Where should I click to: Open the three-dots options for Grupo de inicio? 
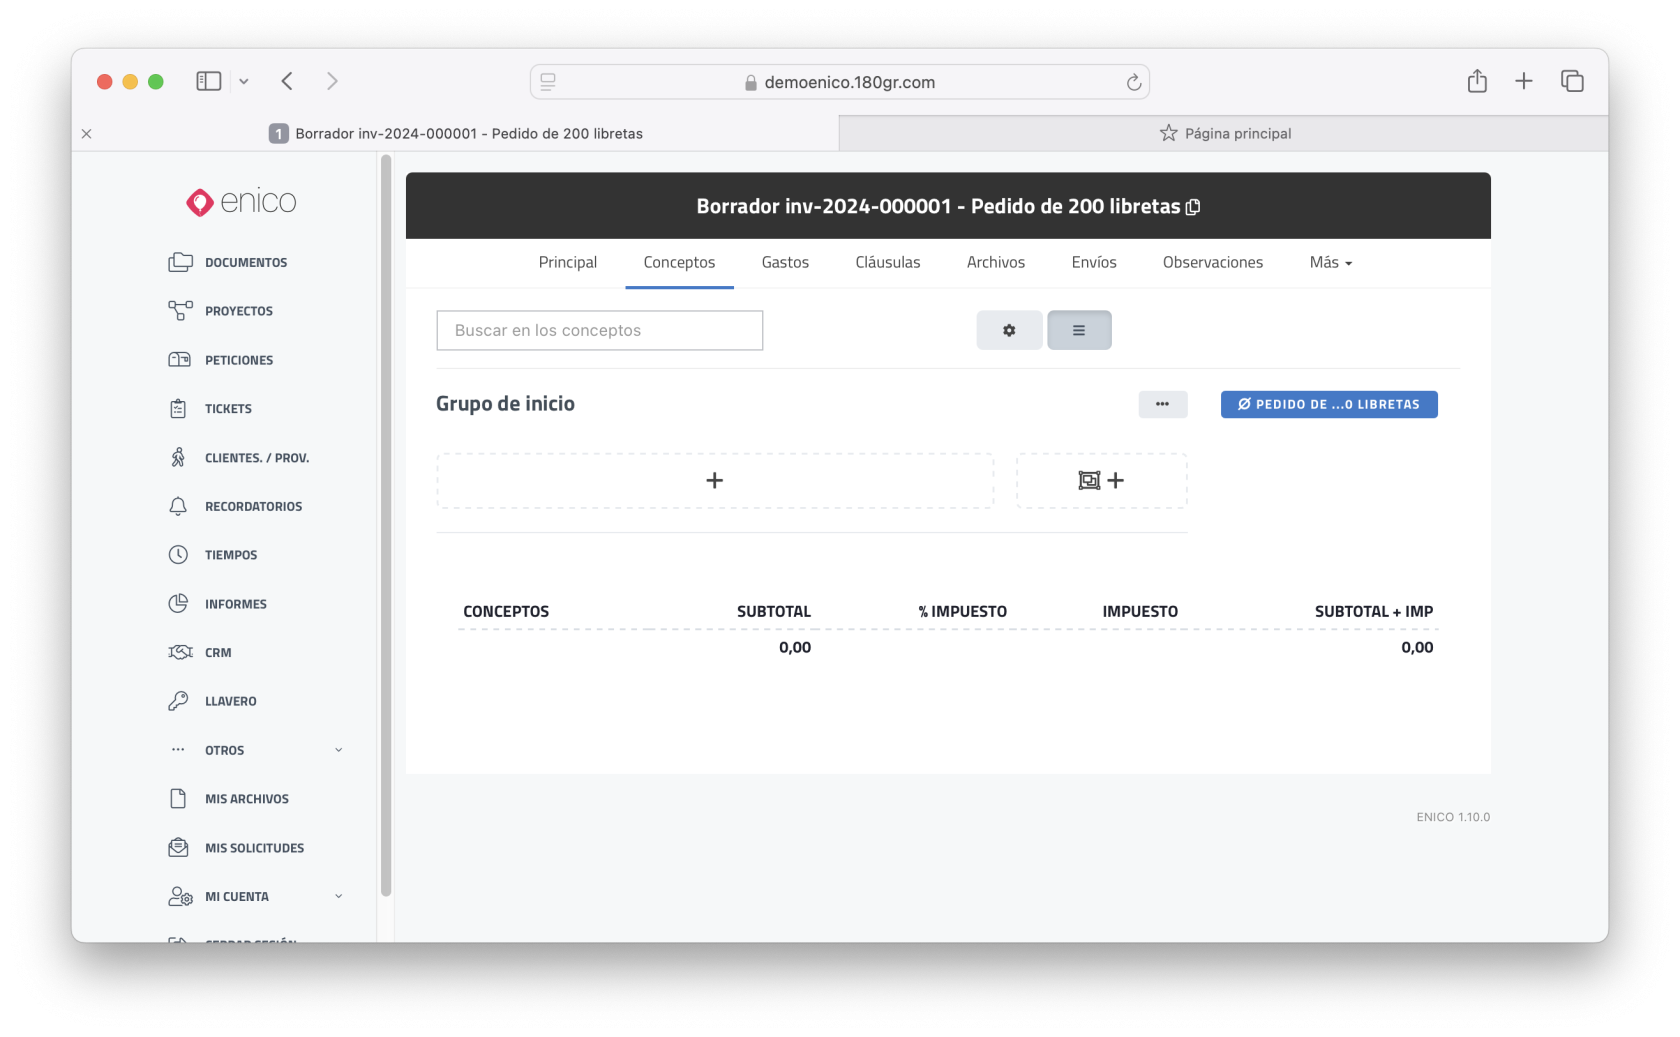(1162, 404)
